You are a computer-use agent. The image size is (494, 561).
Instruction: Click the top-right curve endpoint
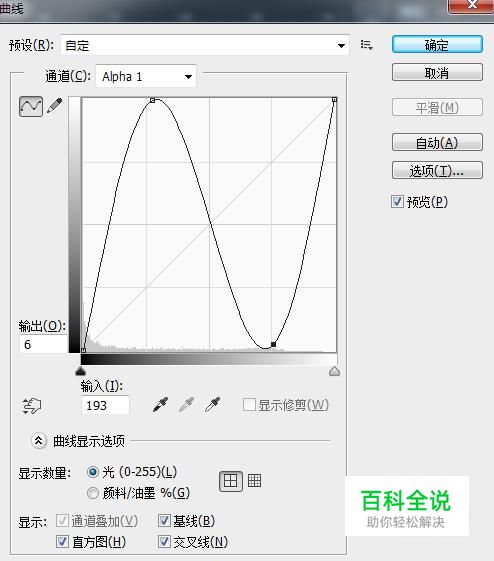pyautogui.click(x=334, y=100)
